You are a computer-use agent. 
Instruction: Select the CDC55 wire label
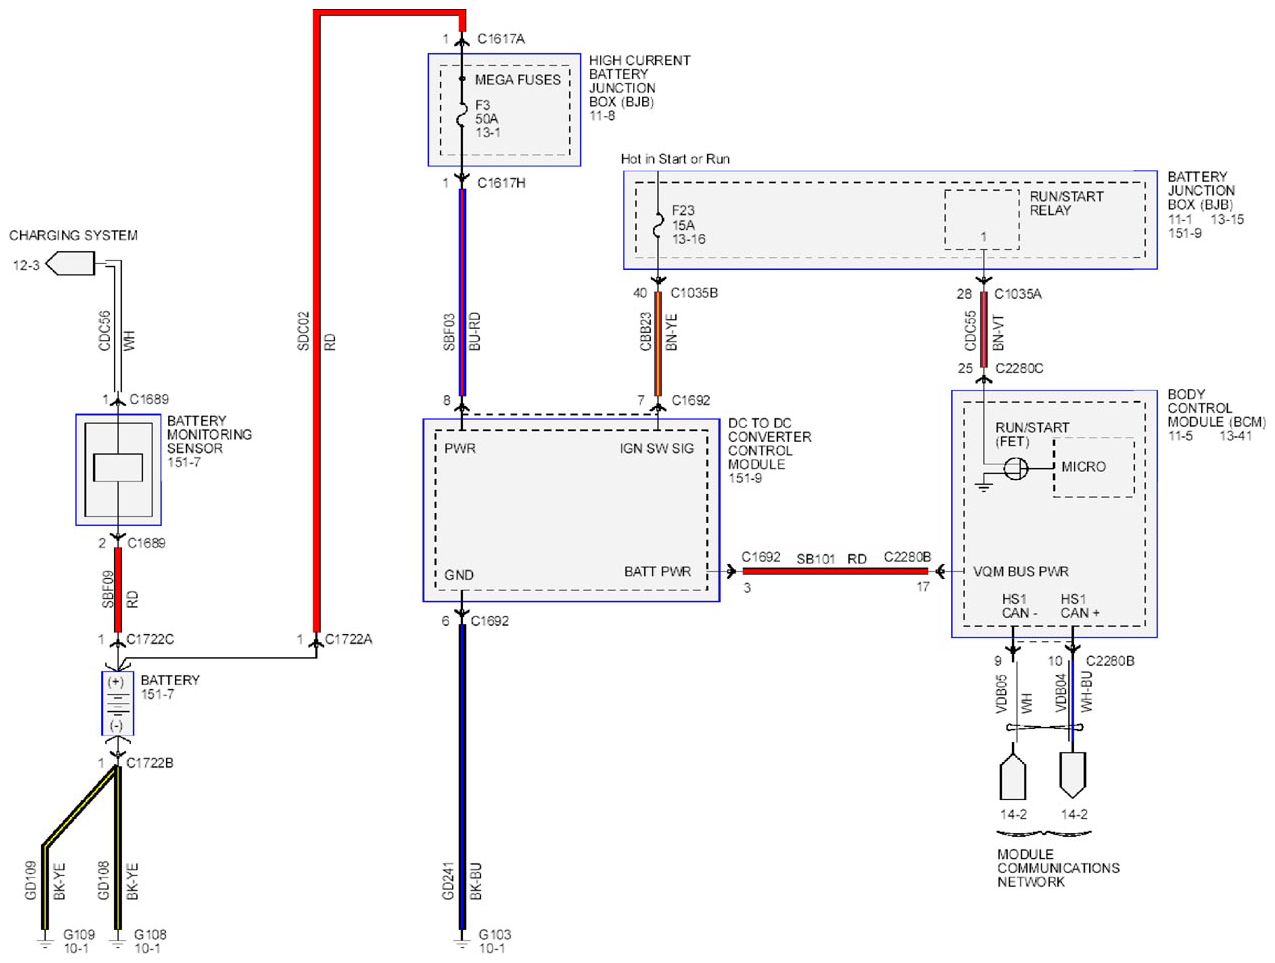pos(970,331)
